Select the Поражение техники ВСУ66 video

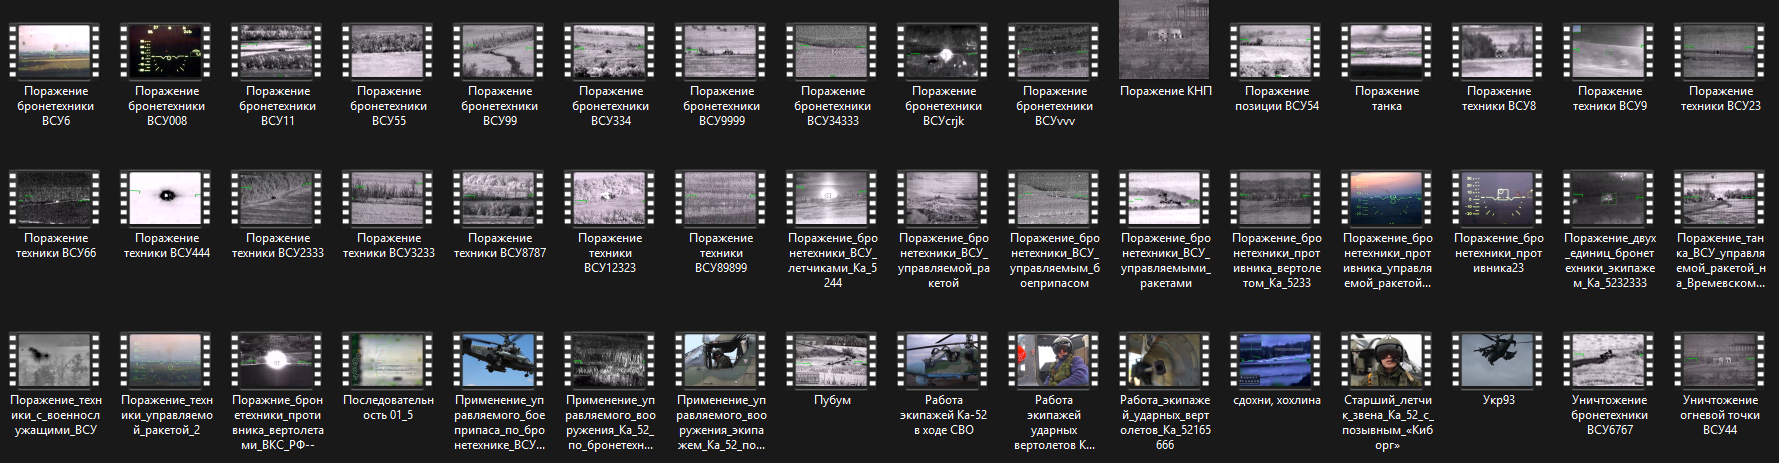coord(56,198)
